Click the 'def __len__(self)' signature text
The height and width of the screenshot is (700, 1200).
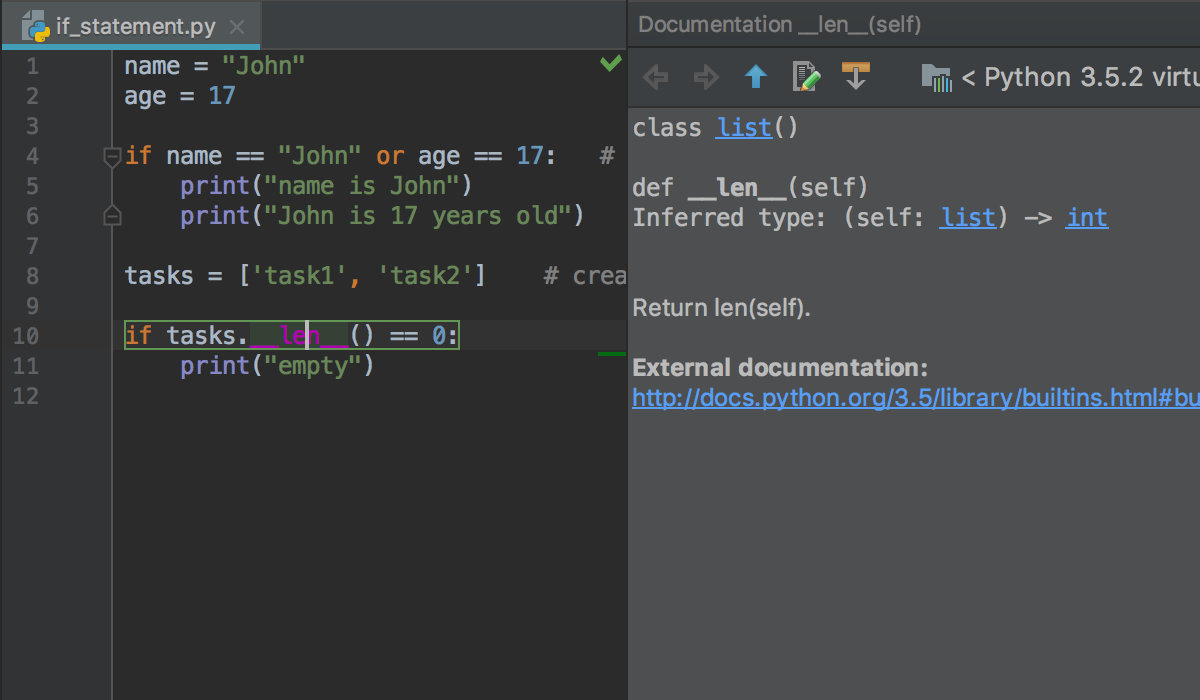751,188
